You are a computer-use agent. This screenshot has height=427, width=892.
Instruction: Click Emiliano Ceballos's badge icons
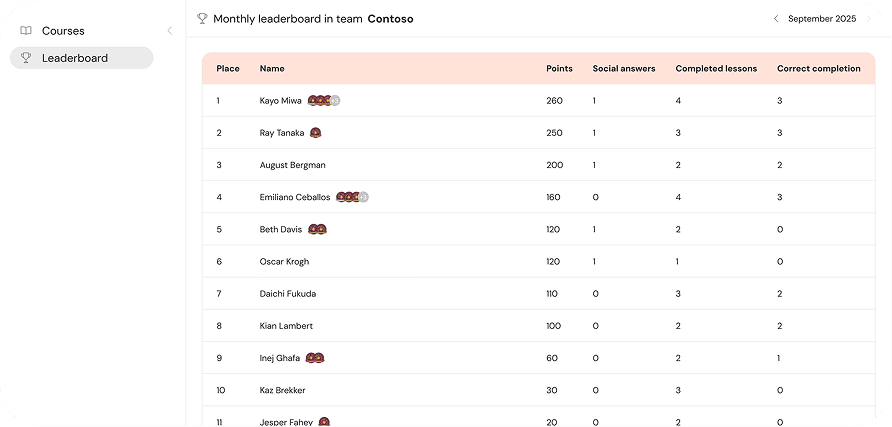coord(353,197)
